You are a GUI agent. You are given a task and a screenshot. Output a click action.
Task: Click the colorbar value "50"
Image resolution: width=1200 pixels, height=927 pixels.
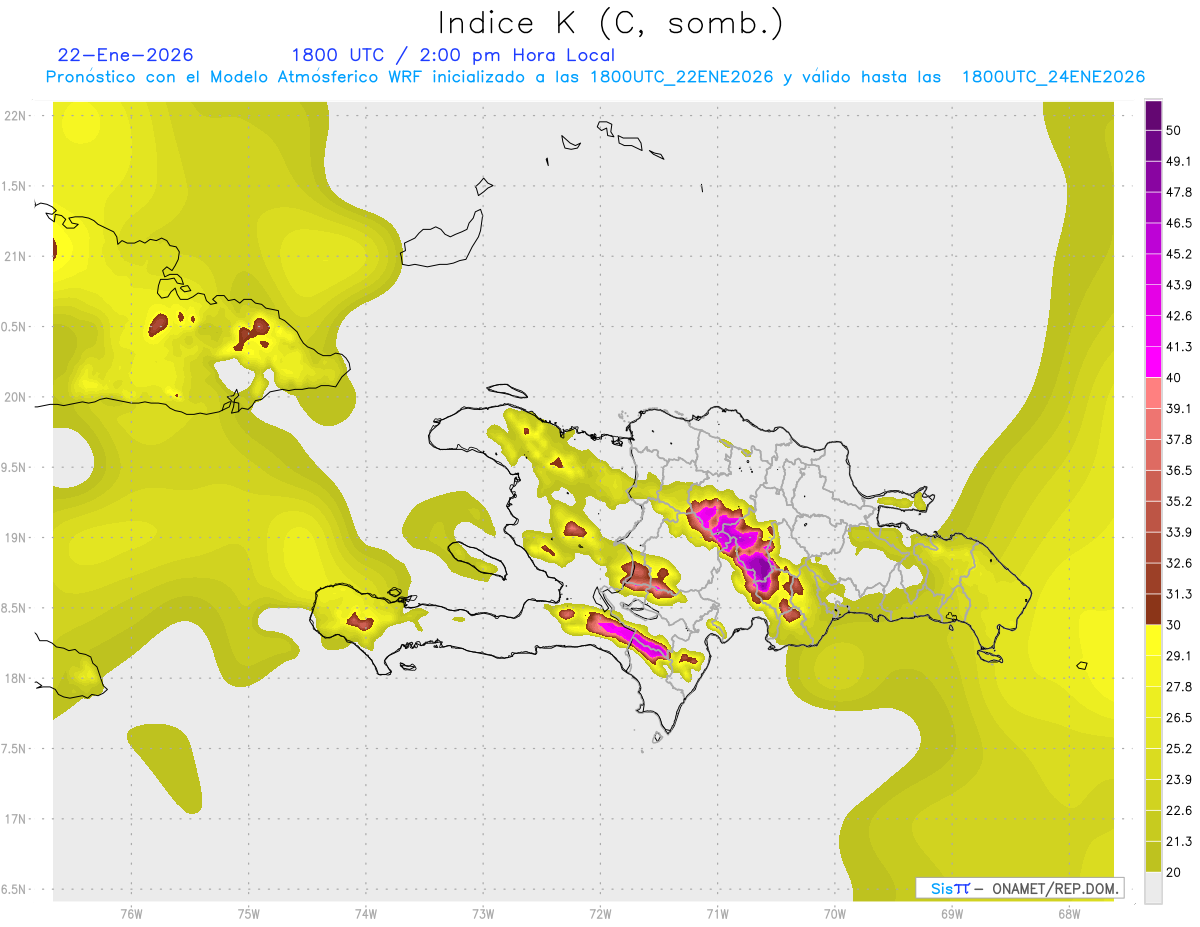coord(1174,130)
